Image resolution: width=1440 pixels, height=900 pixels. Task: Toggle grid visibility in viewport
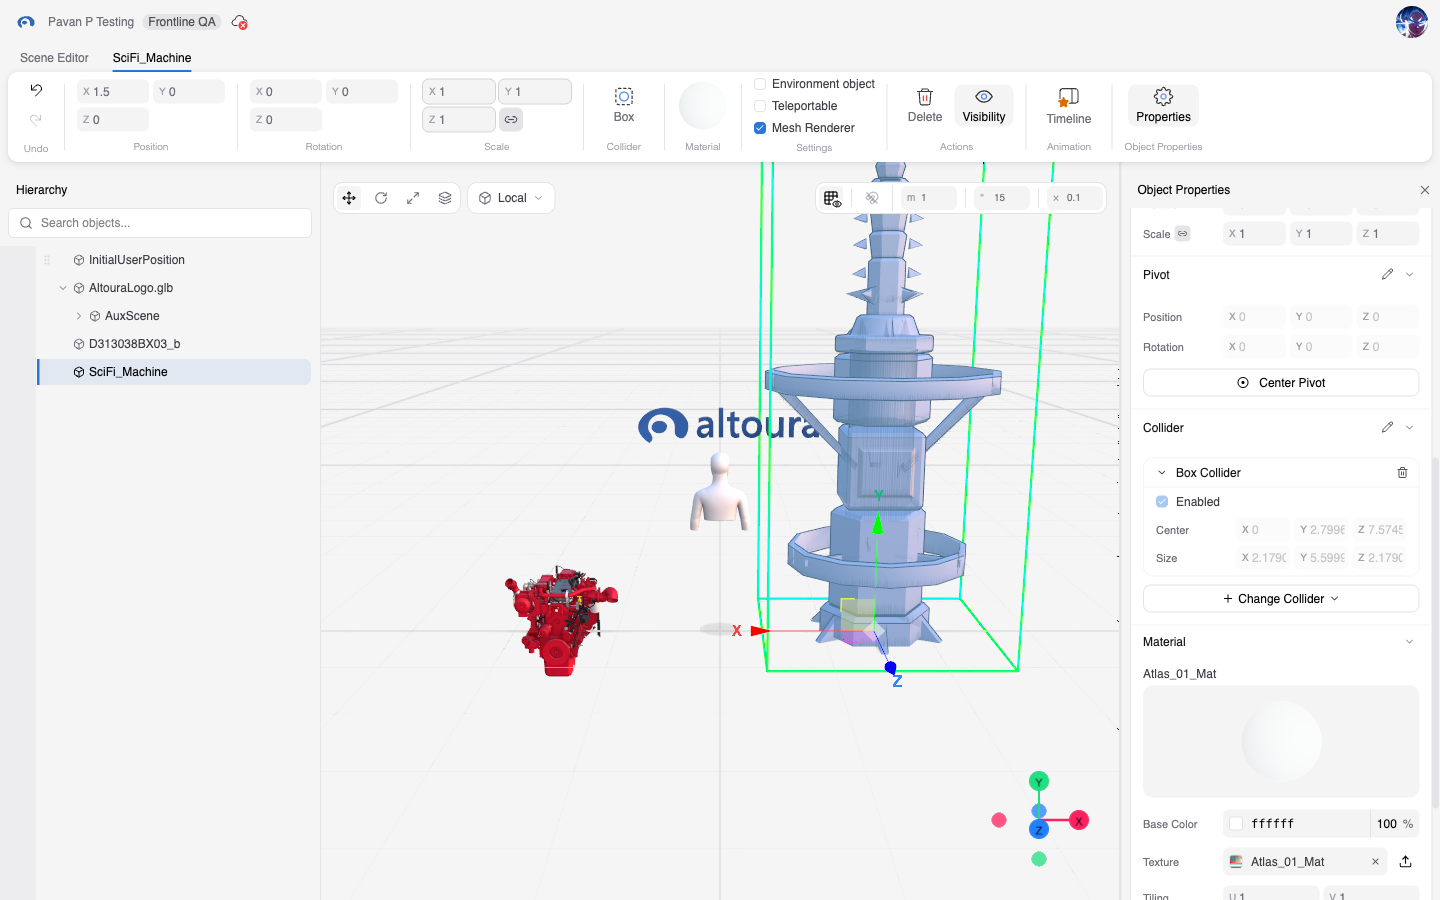[x=832, y=198]
